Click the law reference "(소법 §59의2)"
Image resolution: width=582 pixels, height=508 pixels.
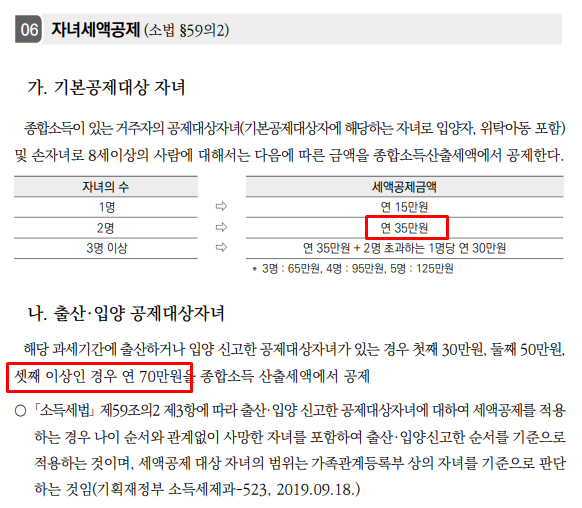(x=187, y=30)
